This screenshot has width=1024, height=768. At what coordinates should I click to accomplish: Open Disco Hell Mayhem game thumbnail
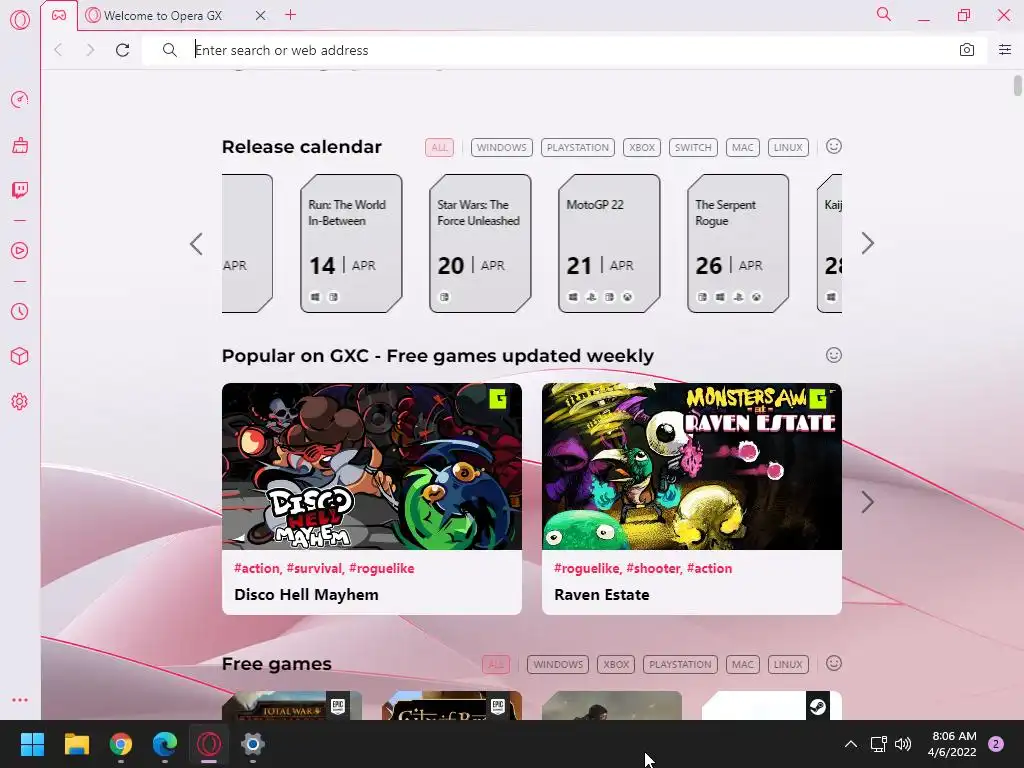point(372,466)
